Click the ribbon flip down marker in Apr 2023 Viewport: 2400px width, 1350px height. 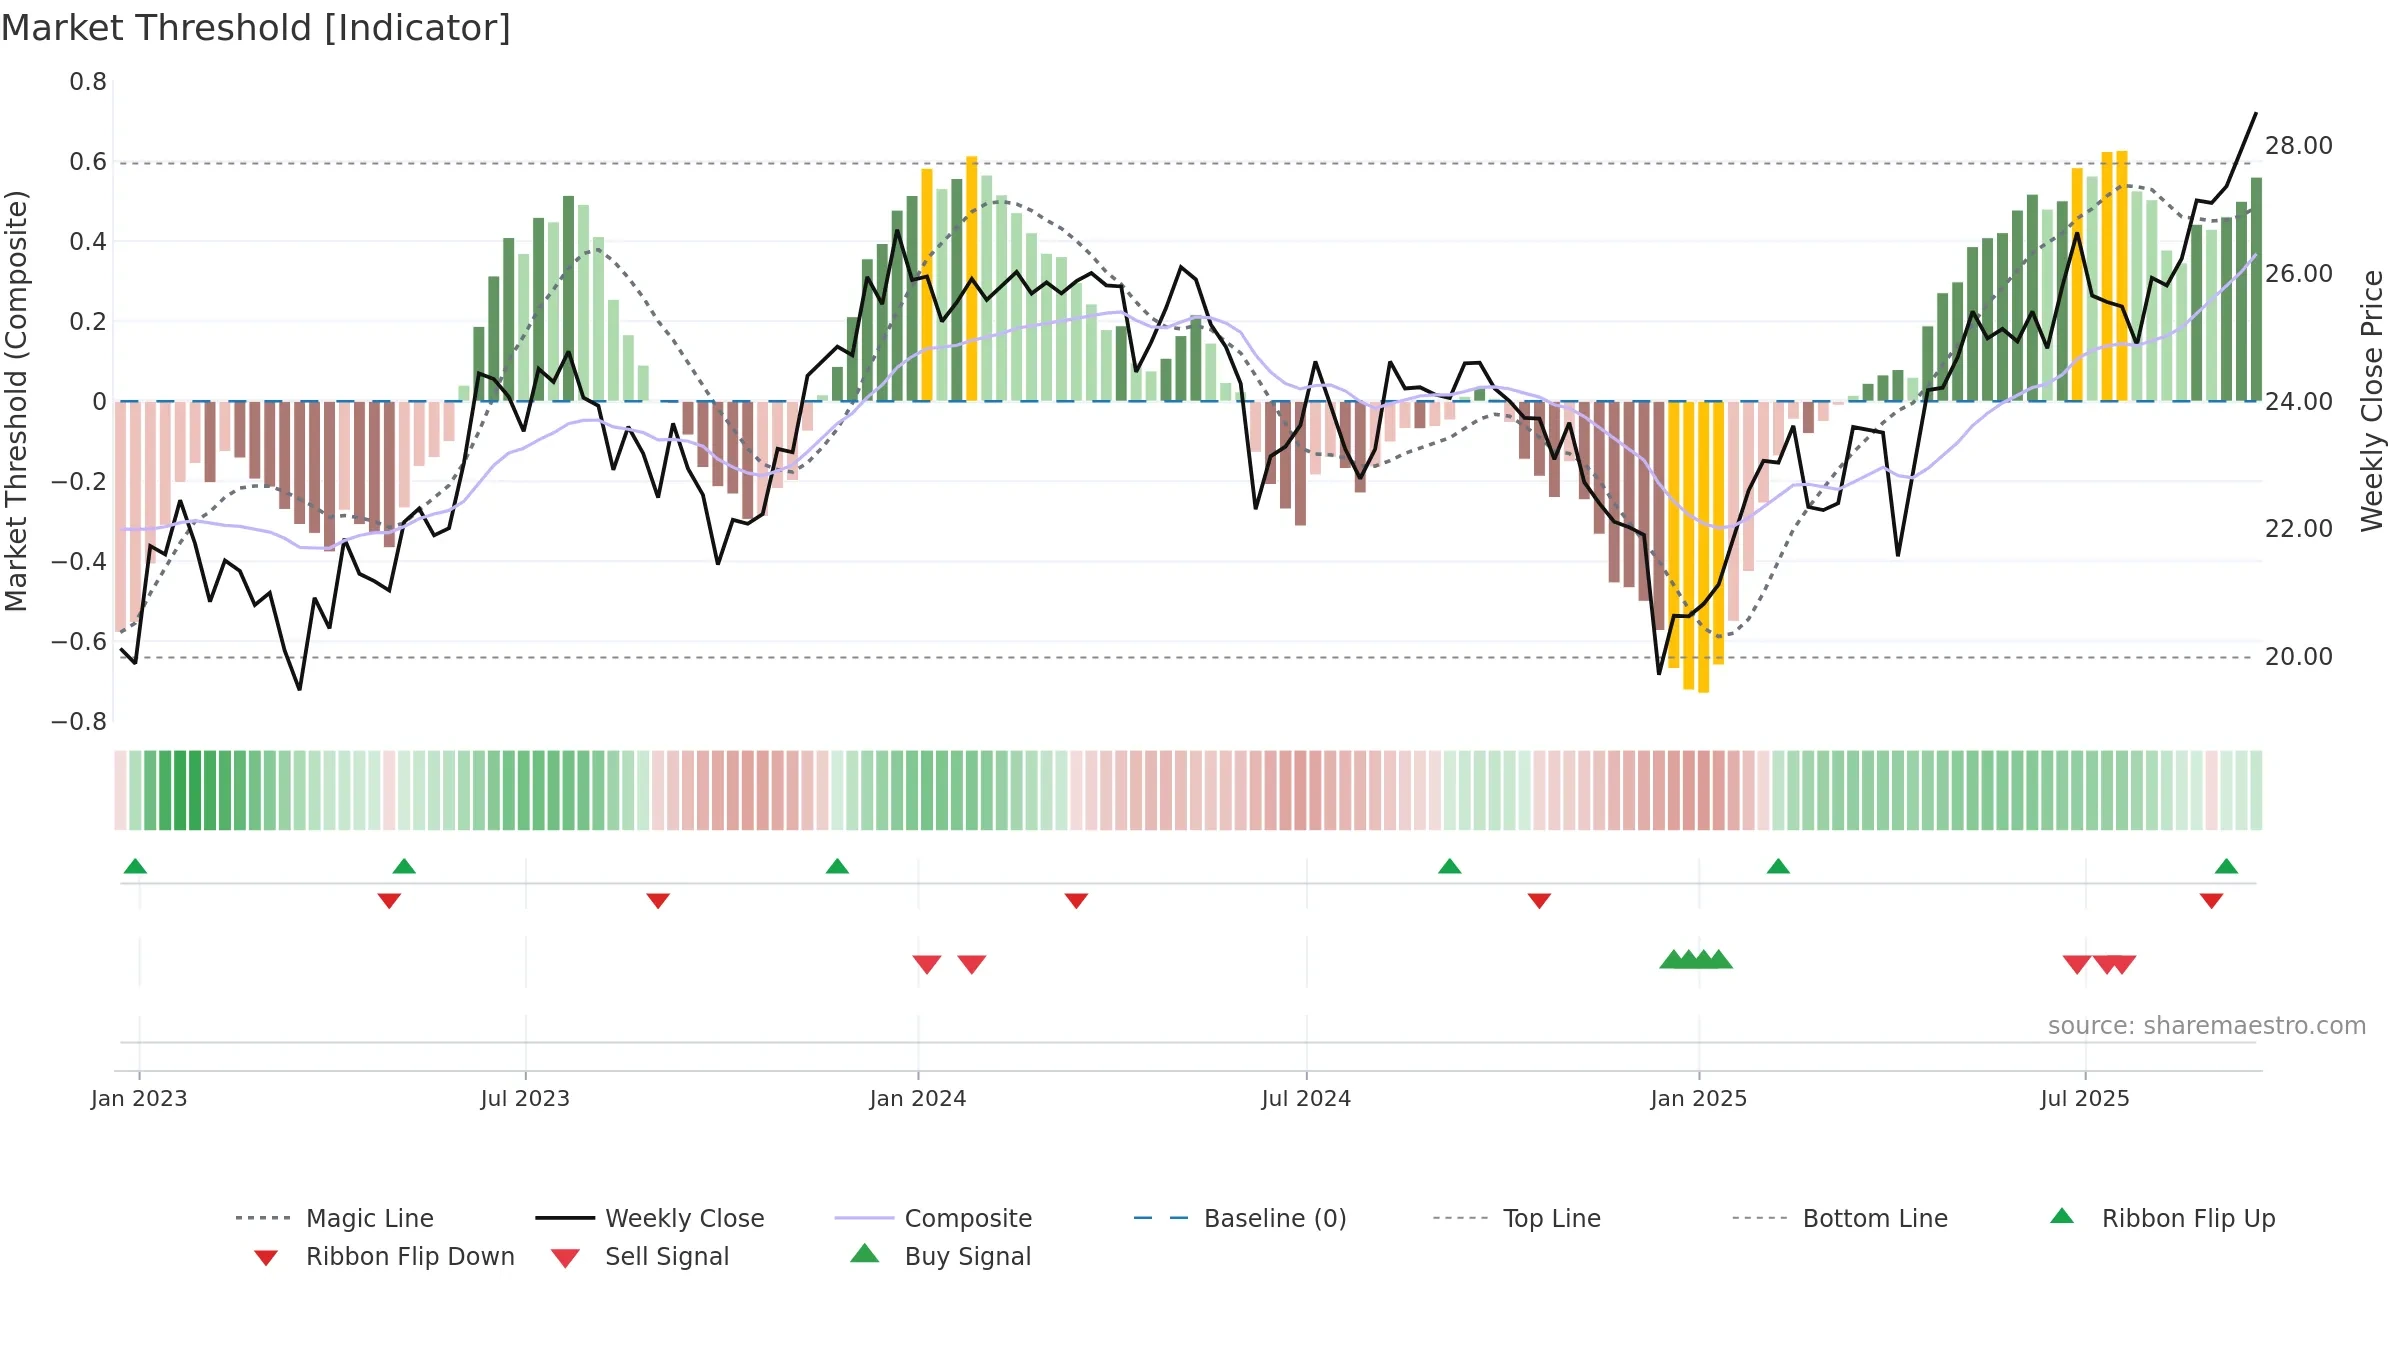389,901
